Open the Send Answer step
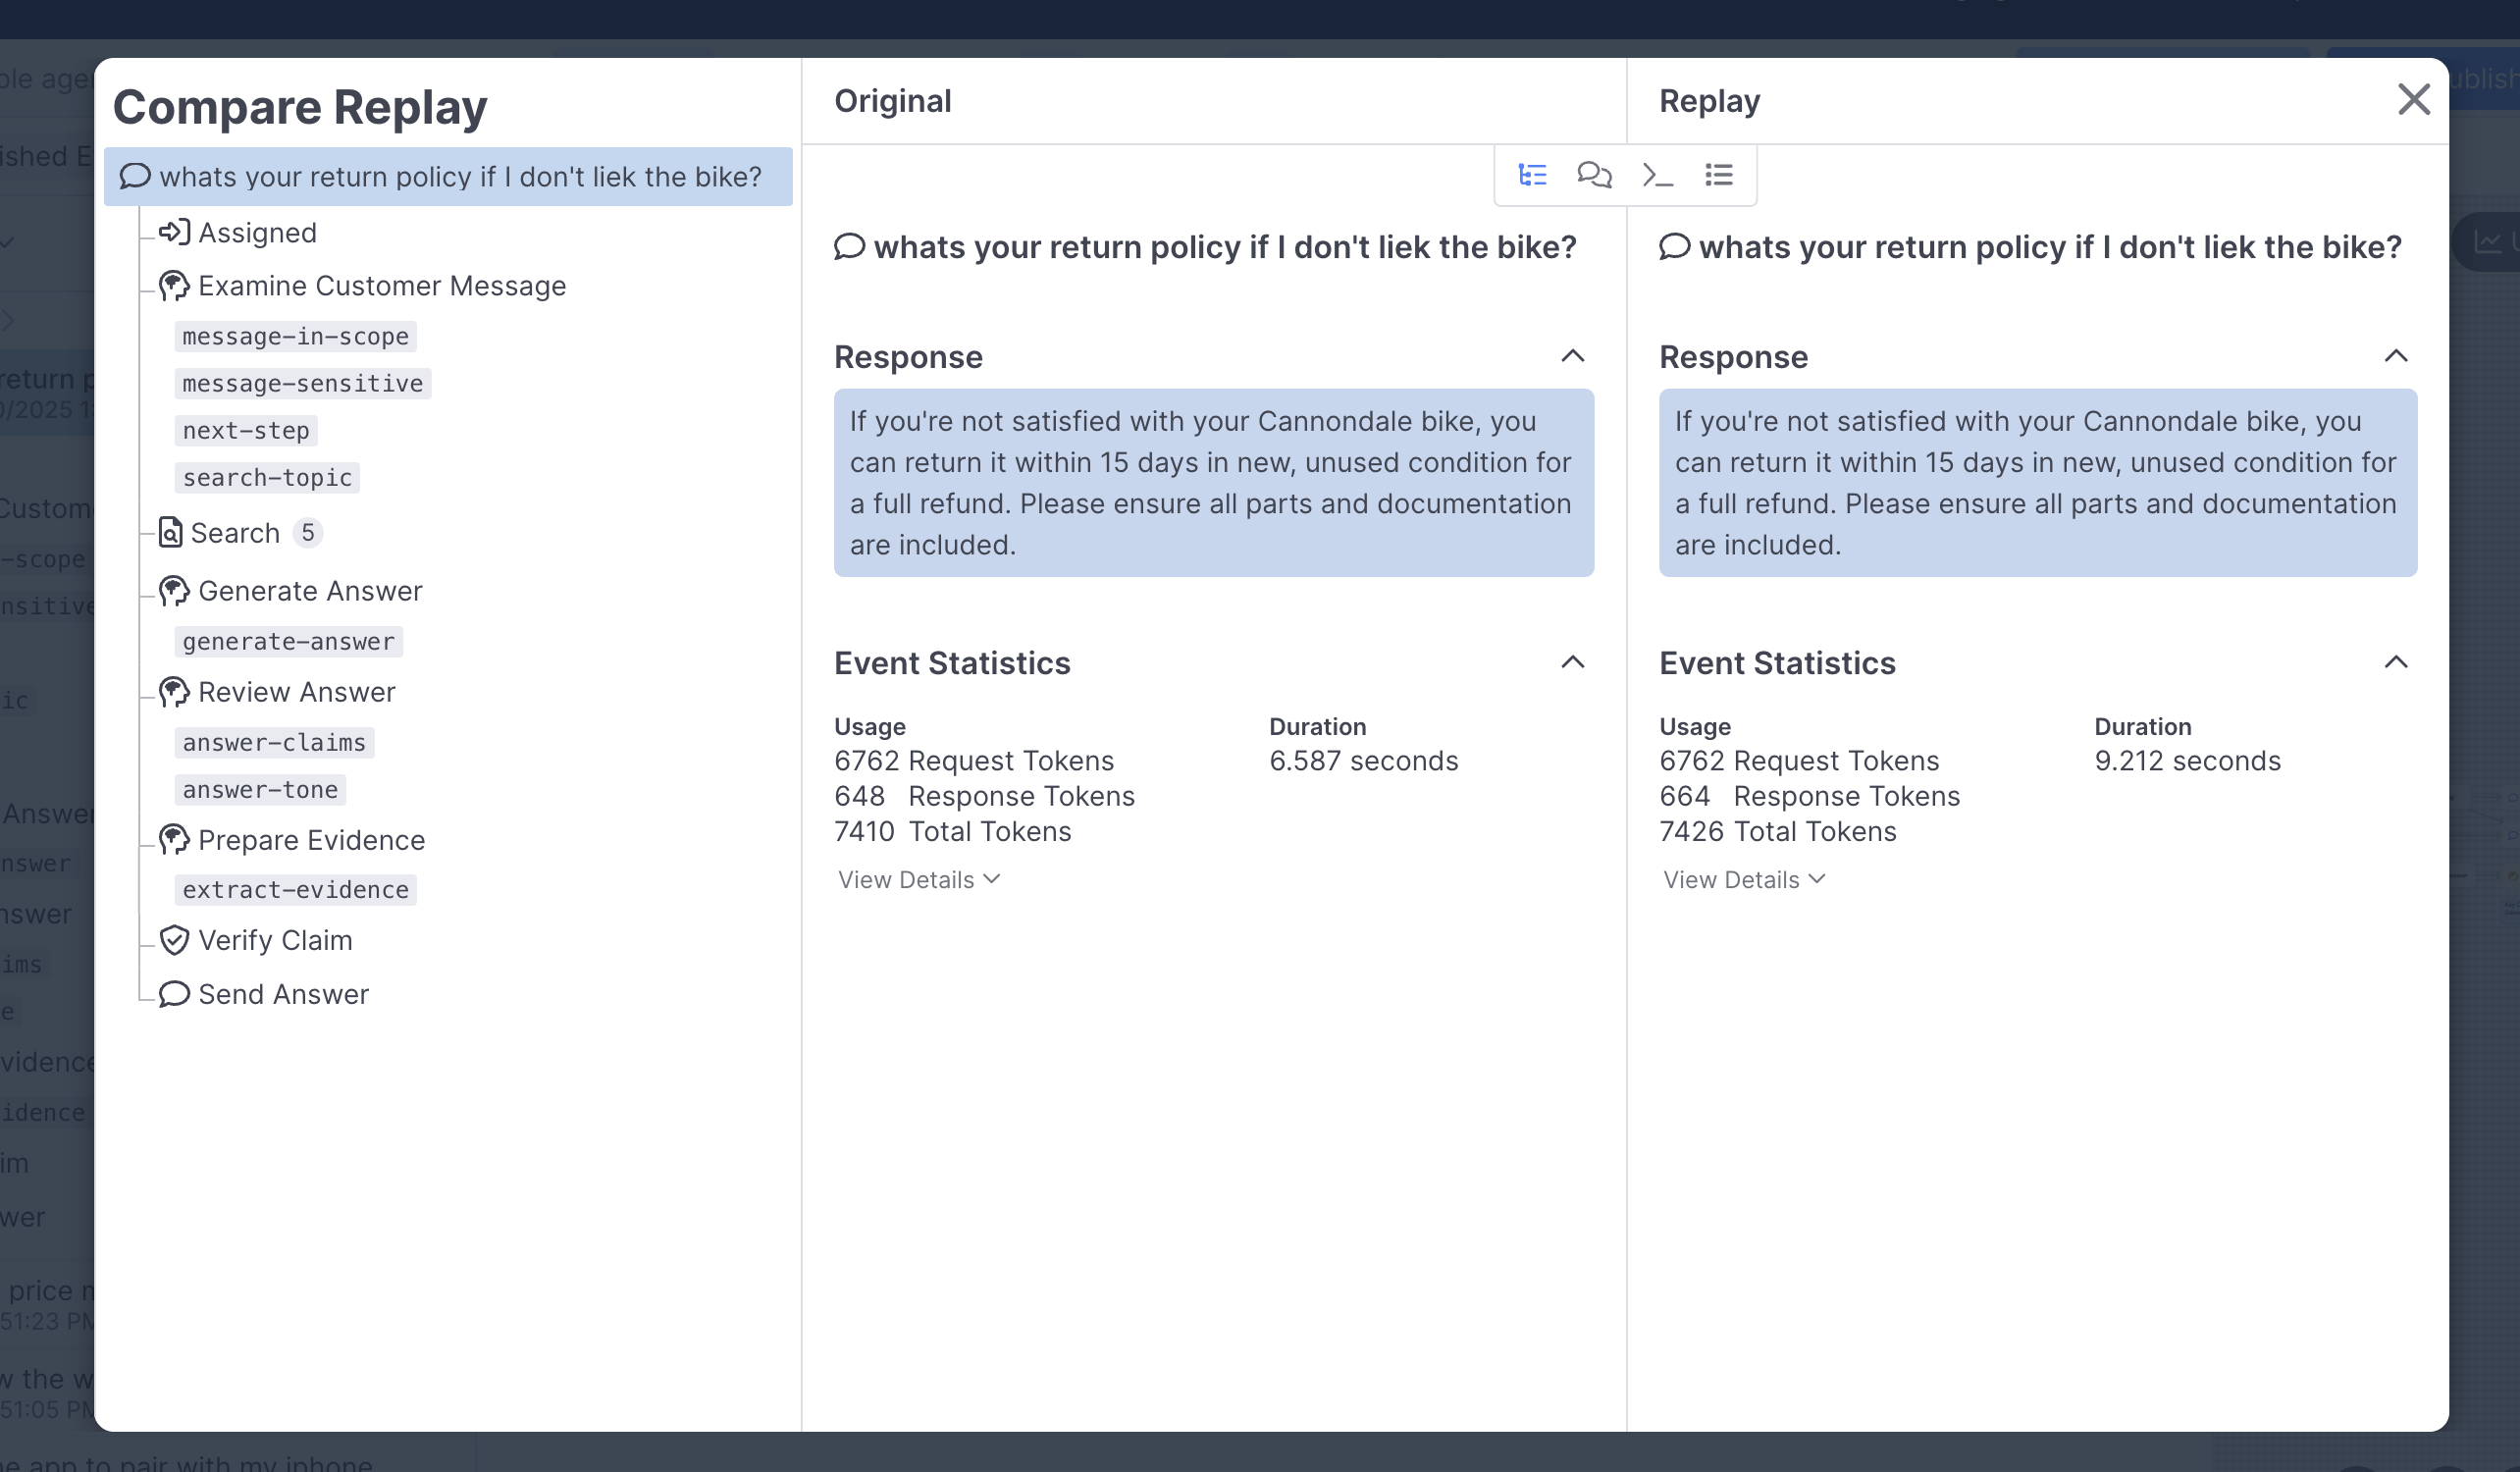 (283, 994)
